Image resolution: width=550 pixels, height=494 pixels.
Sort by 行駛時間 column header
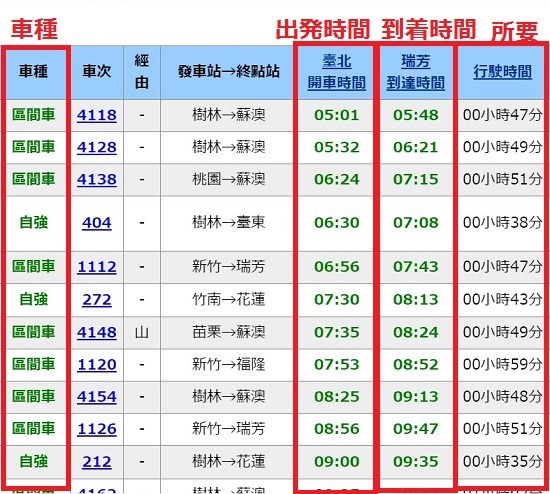pyautogui.click(x=503, y=72)
